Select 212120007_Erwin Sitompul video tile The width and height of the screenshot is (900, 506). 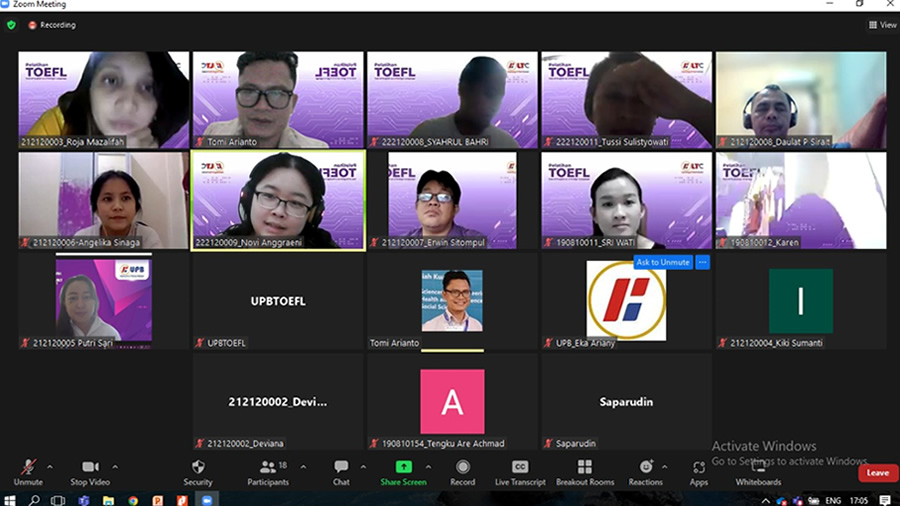[452, 200]
